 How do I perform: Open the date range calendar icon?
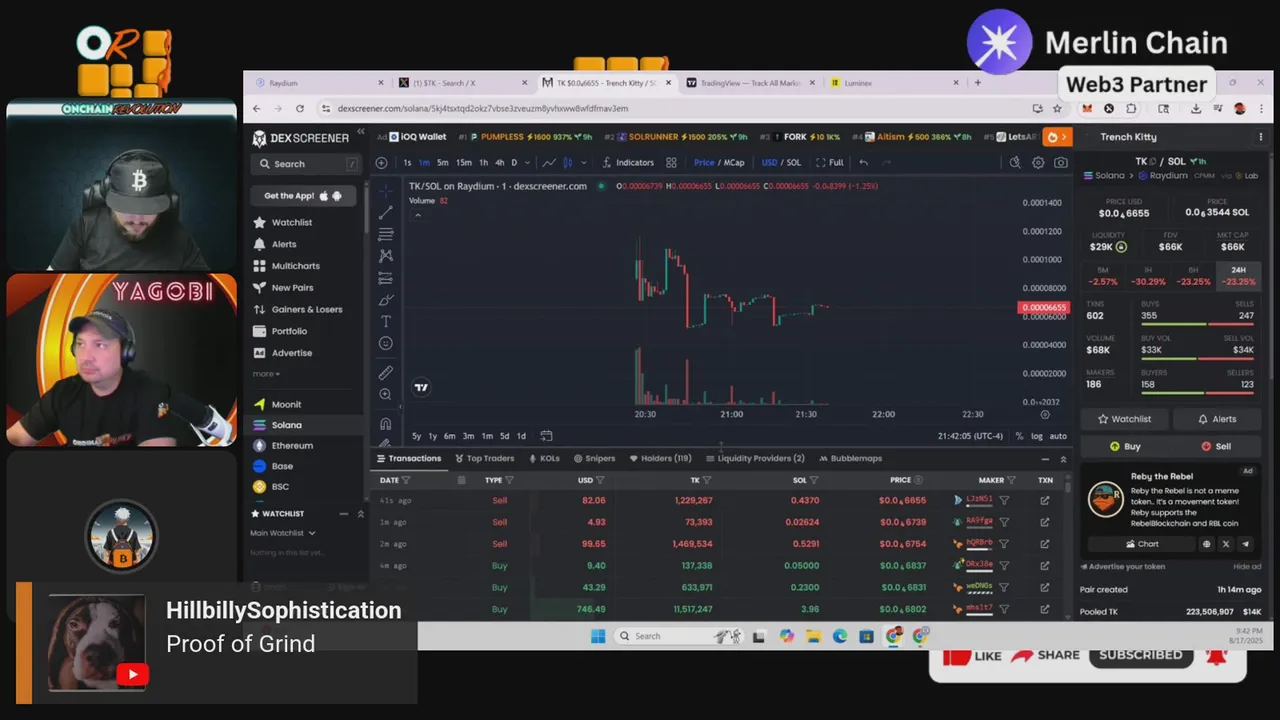[546, 436]
